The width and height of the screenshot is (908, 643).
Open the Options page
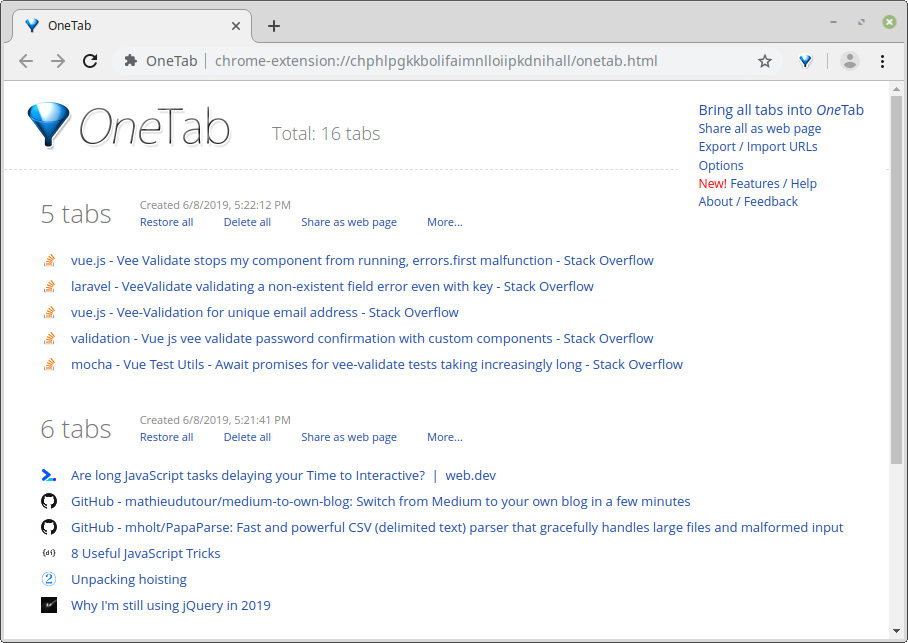tap(720, 165)
